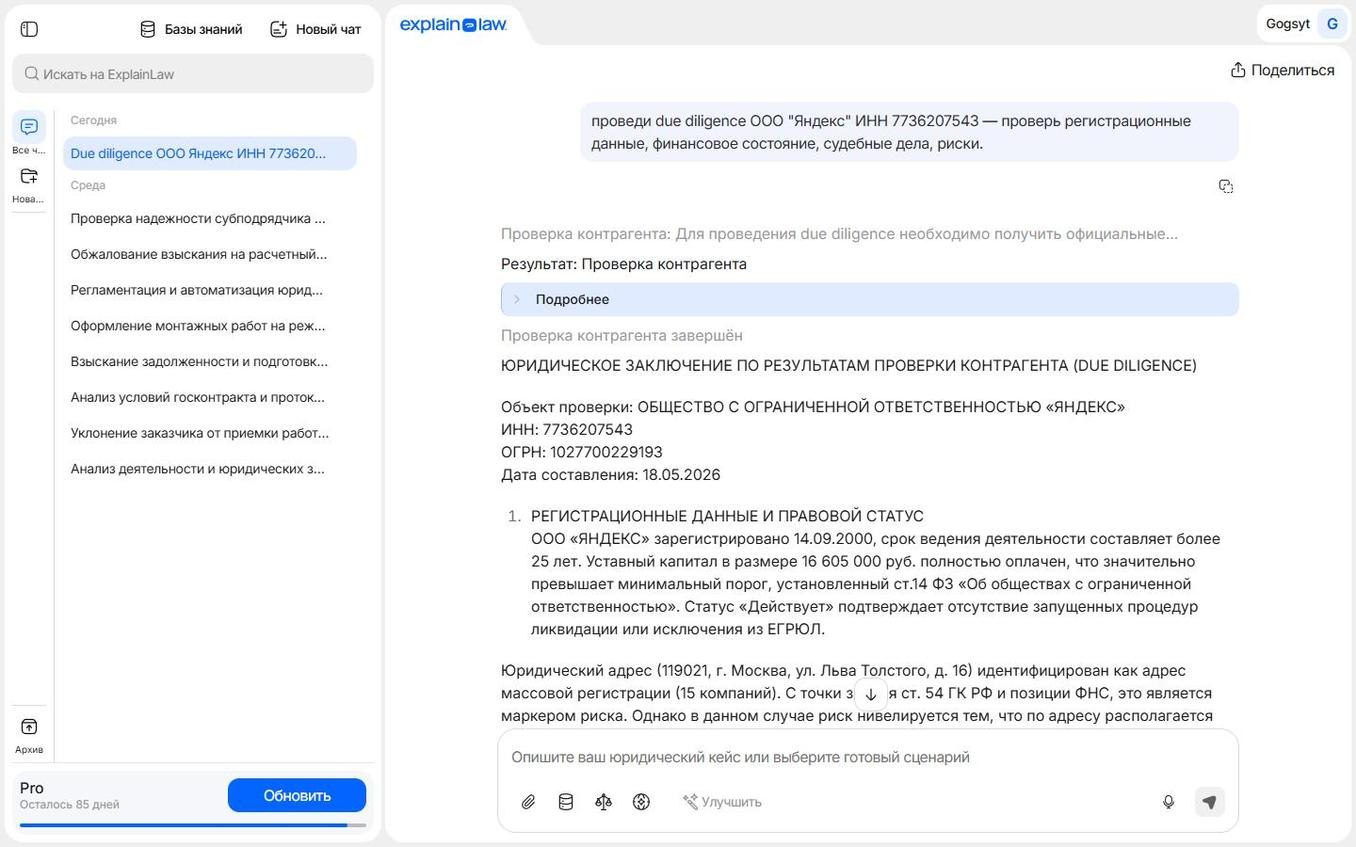Image resolution: width=1356 pixels, height=847 pixels.
Task: Click the Дата составления: 18.05.2026 line
Action: click(x=611, y=475)
